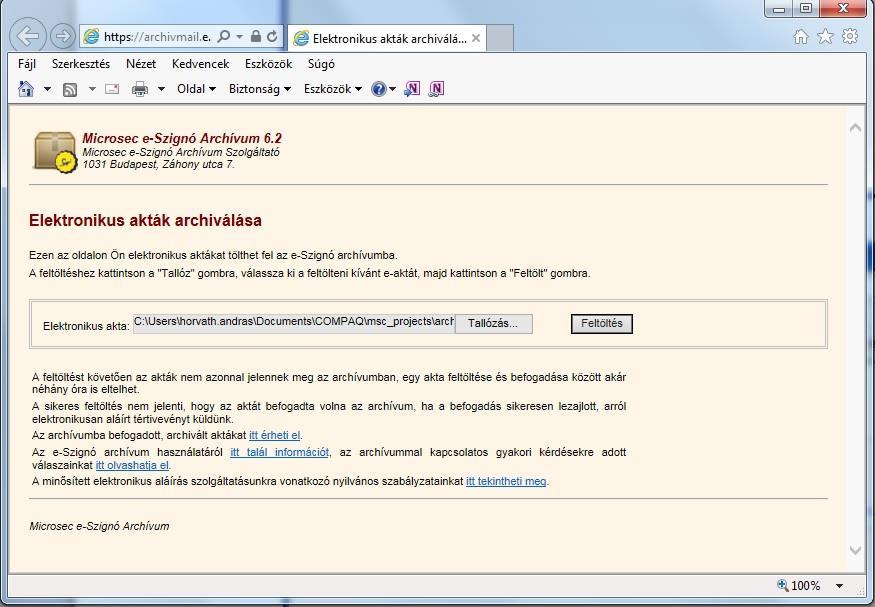Follow the 'itt tekintheti meg' link

tap(506, 481)
